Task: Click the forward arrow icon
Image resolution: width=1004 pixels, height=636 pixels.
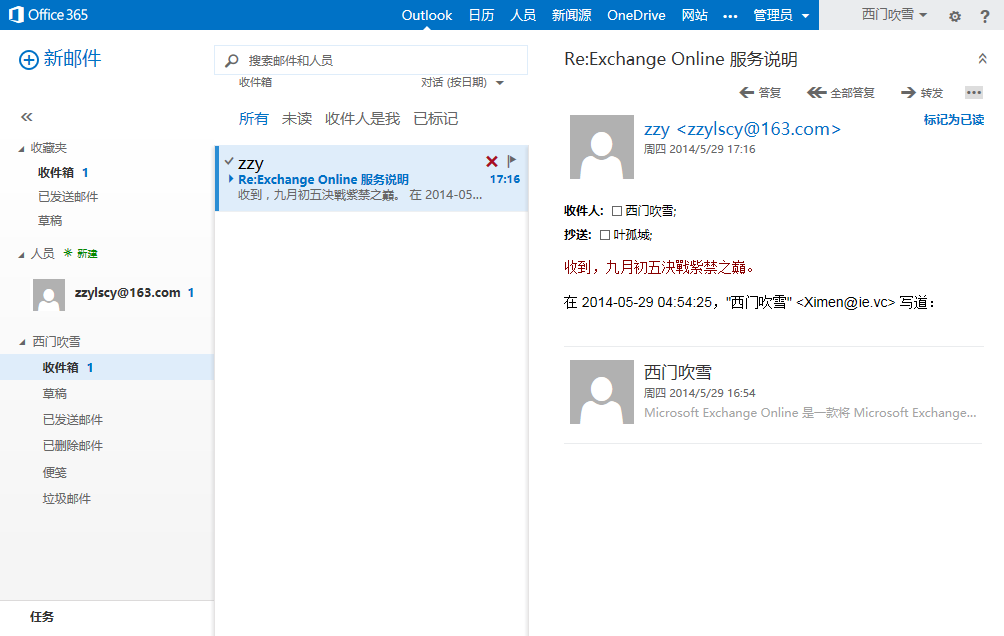Action: coord(908,93)
